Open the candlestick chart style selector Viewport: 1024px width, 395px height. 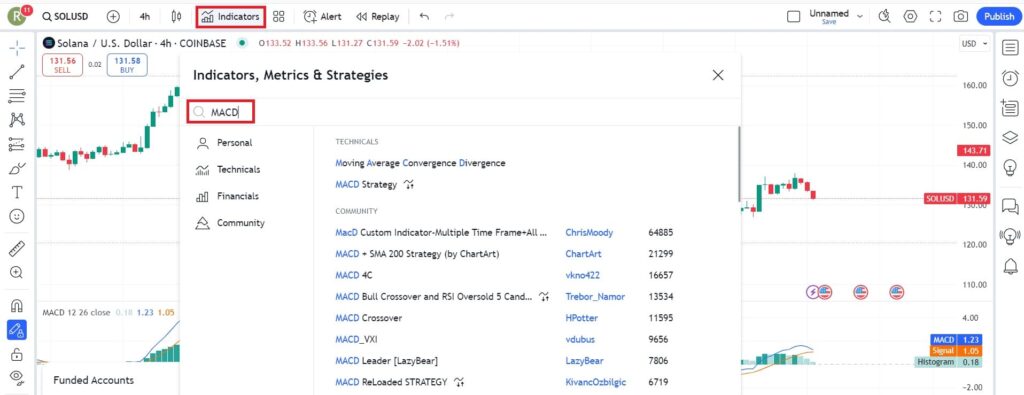(176, 16)
